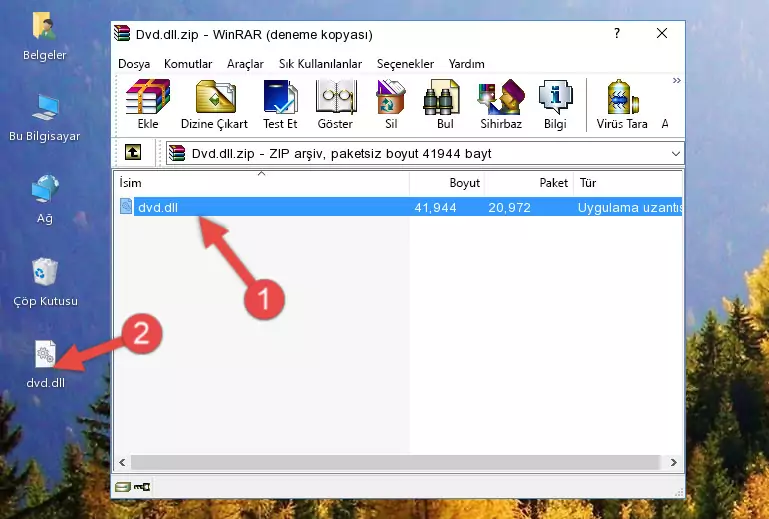Viewport: 769px width, 519px height.
Task: Select Bu Bilgisayar desktop icon
Action: pyautogui.click(x=45, y=118)
